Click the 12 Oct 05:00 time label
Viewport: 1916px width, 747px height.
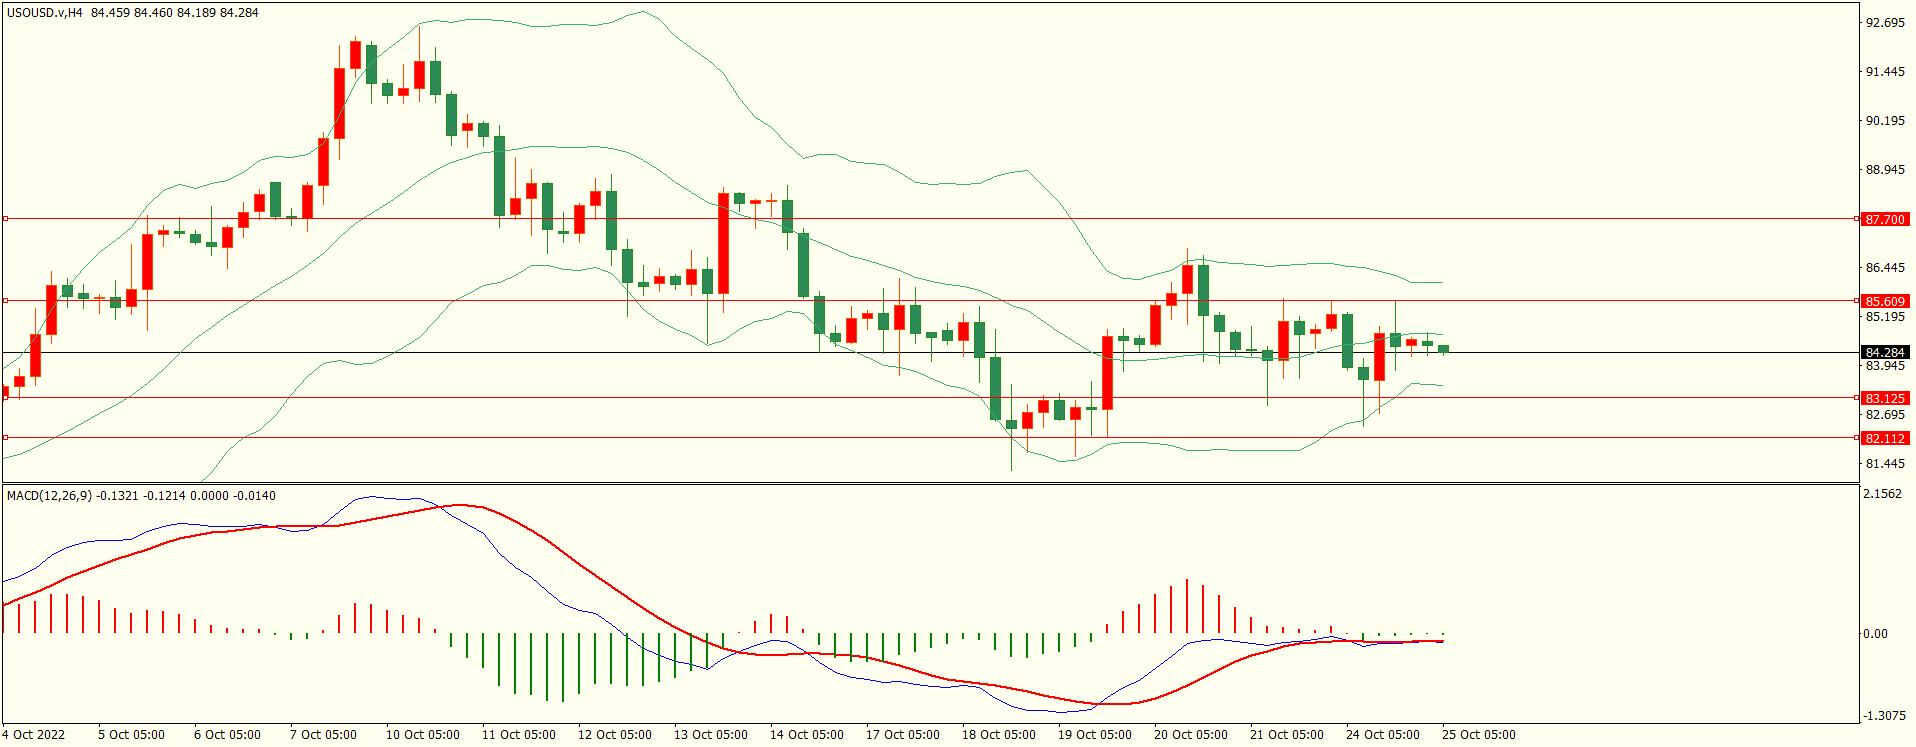(615, 735)
